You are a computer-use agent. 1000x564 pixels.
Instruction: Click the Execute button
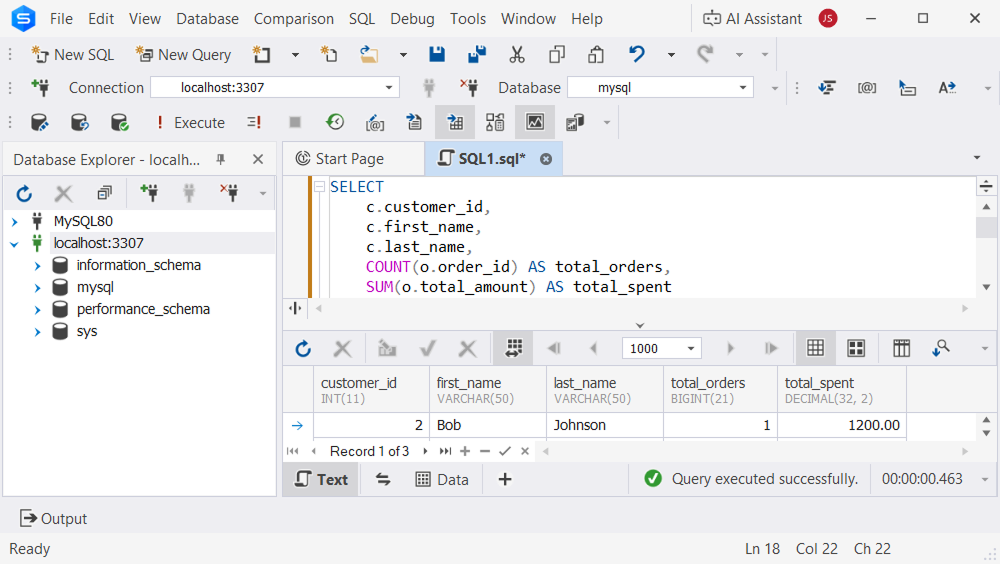190,123
